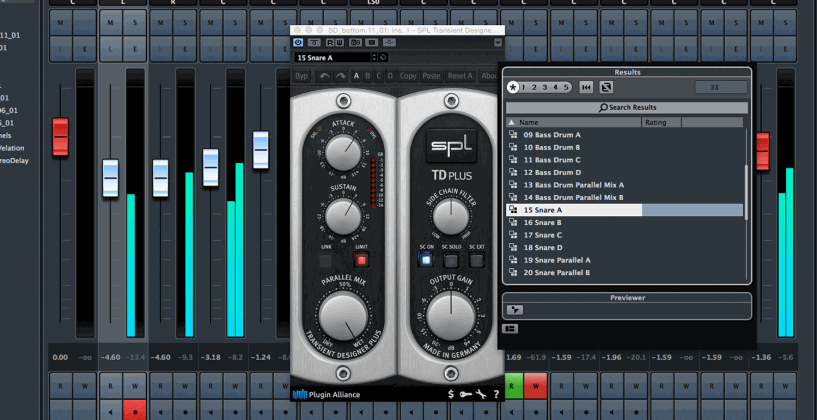
Task: Click the red-lit record enable button
Action: click(x=134, y=411)
